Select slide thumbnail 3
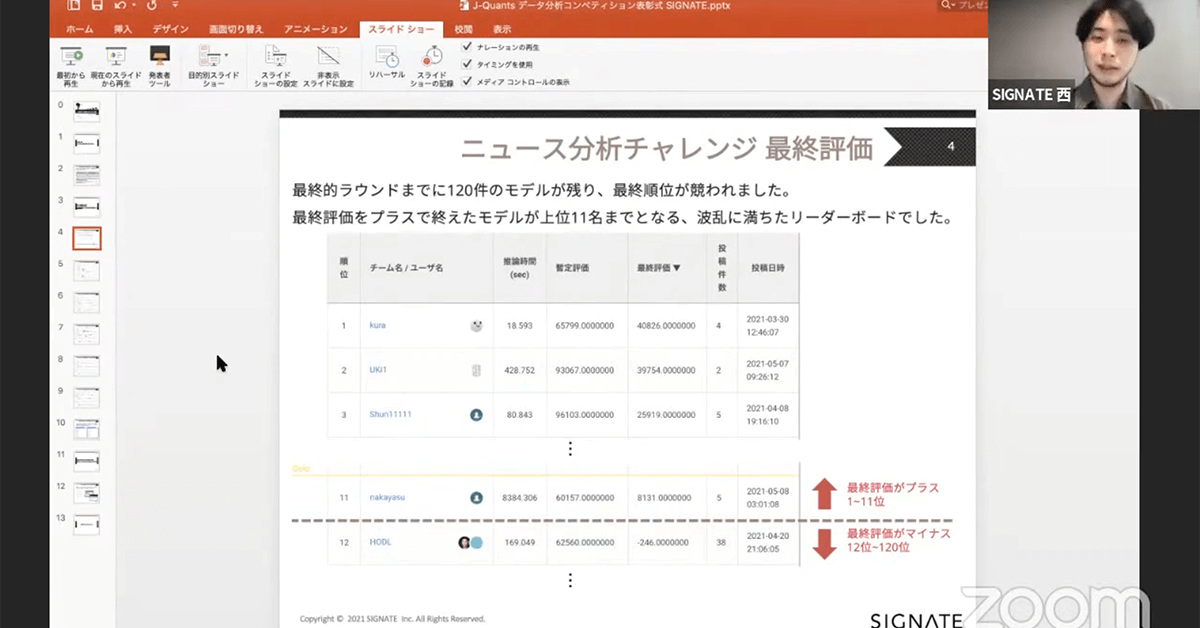This screenshot has height=628, width=1200. pos(87,207)
